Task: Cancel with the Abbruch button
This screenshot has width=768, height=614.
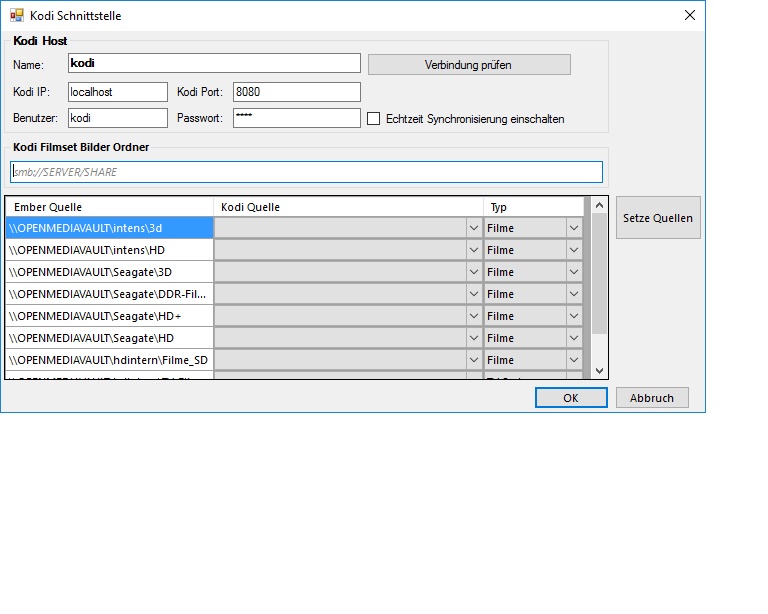Action: click(x=652, y=398)
